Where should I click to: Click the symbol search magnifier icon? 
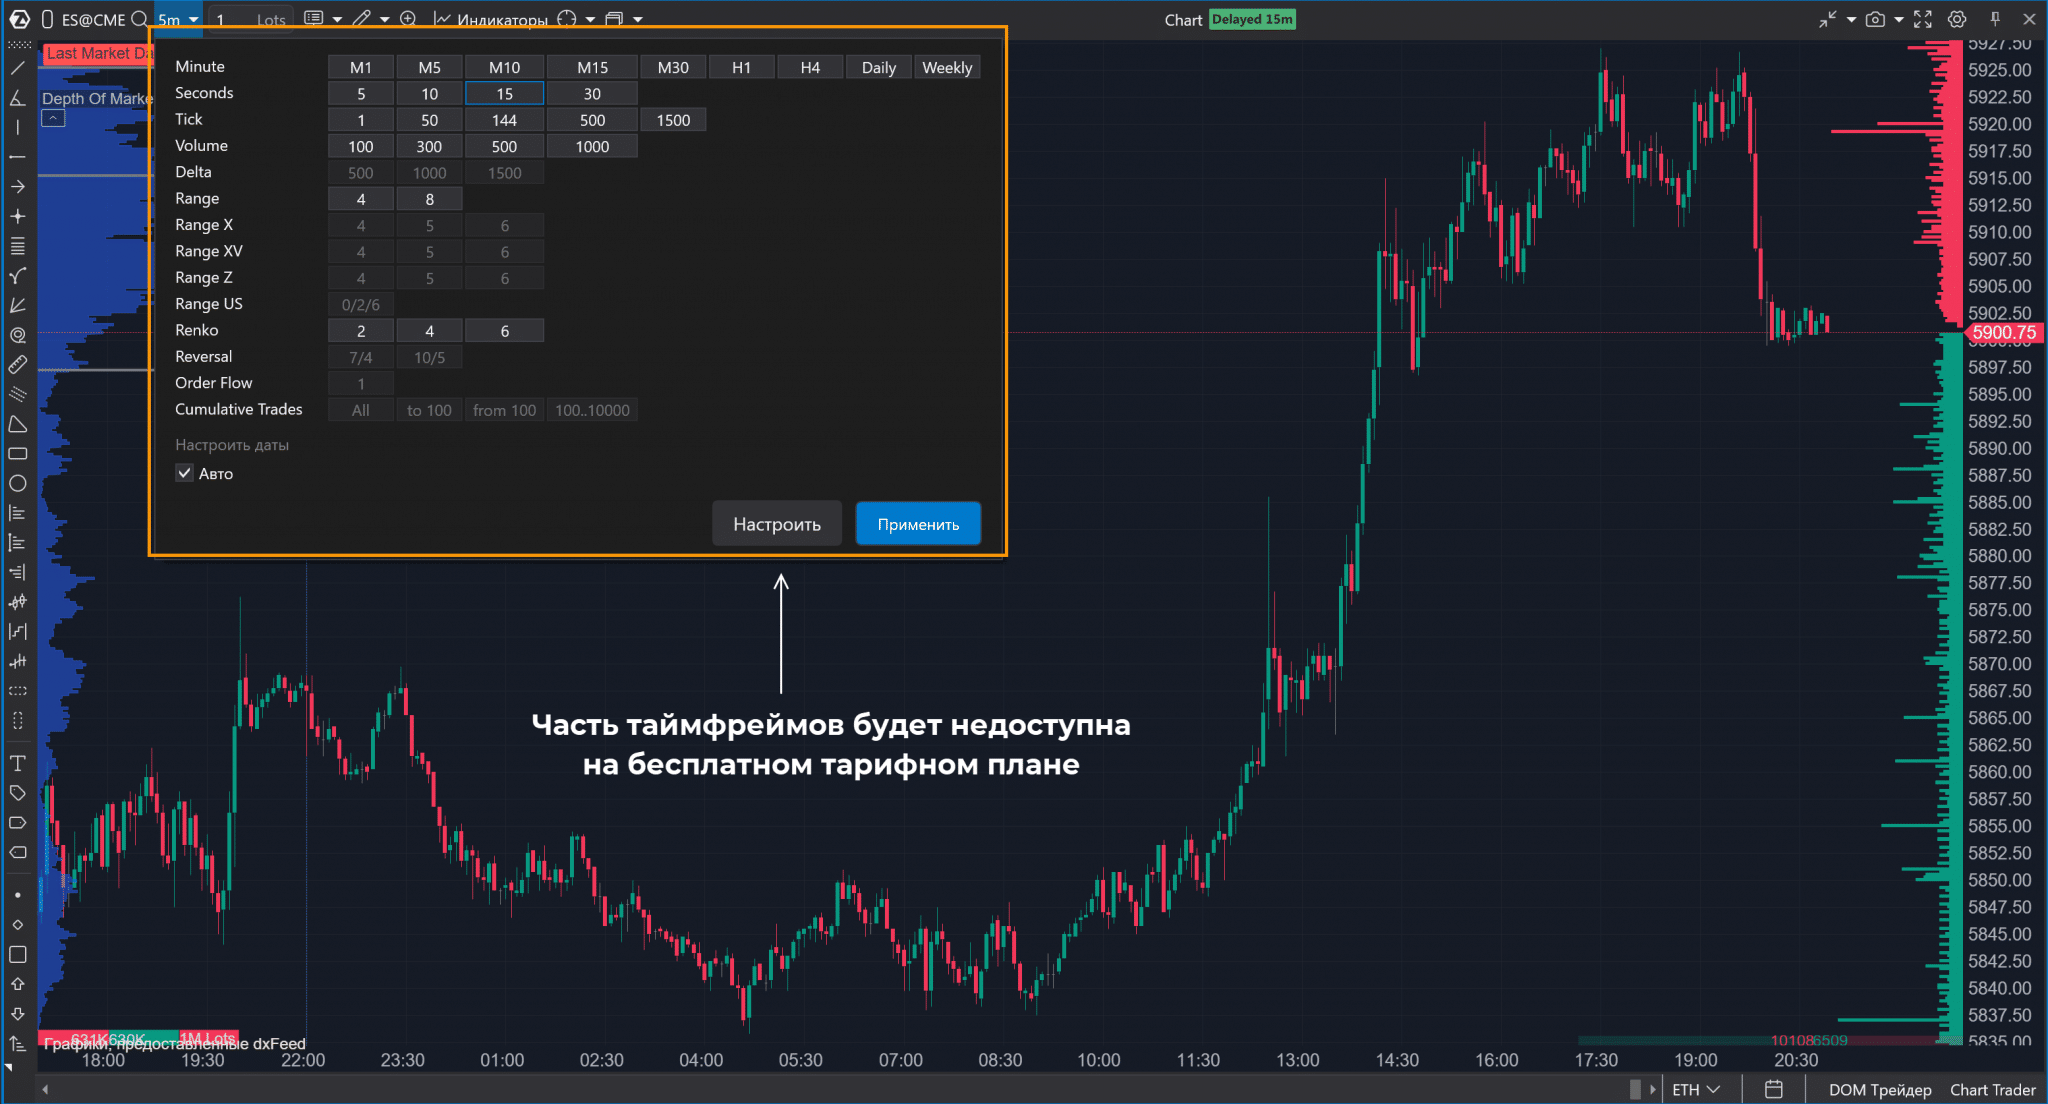pos(140,19)
